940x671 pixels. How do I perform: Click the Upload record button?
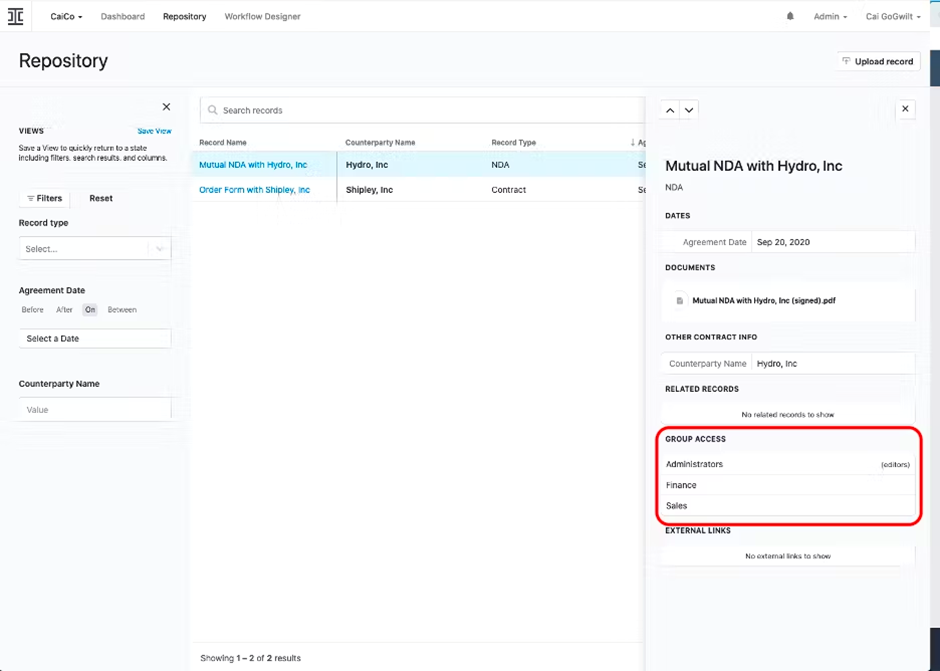[x=878, y=61]
